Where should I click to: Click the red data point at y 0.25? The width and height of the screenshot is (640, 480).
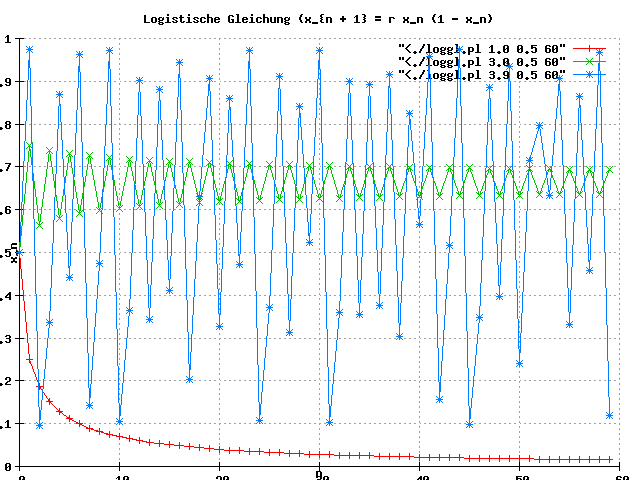point(30,360)
